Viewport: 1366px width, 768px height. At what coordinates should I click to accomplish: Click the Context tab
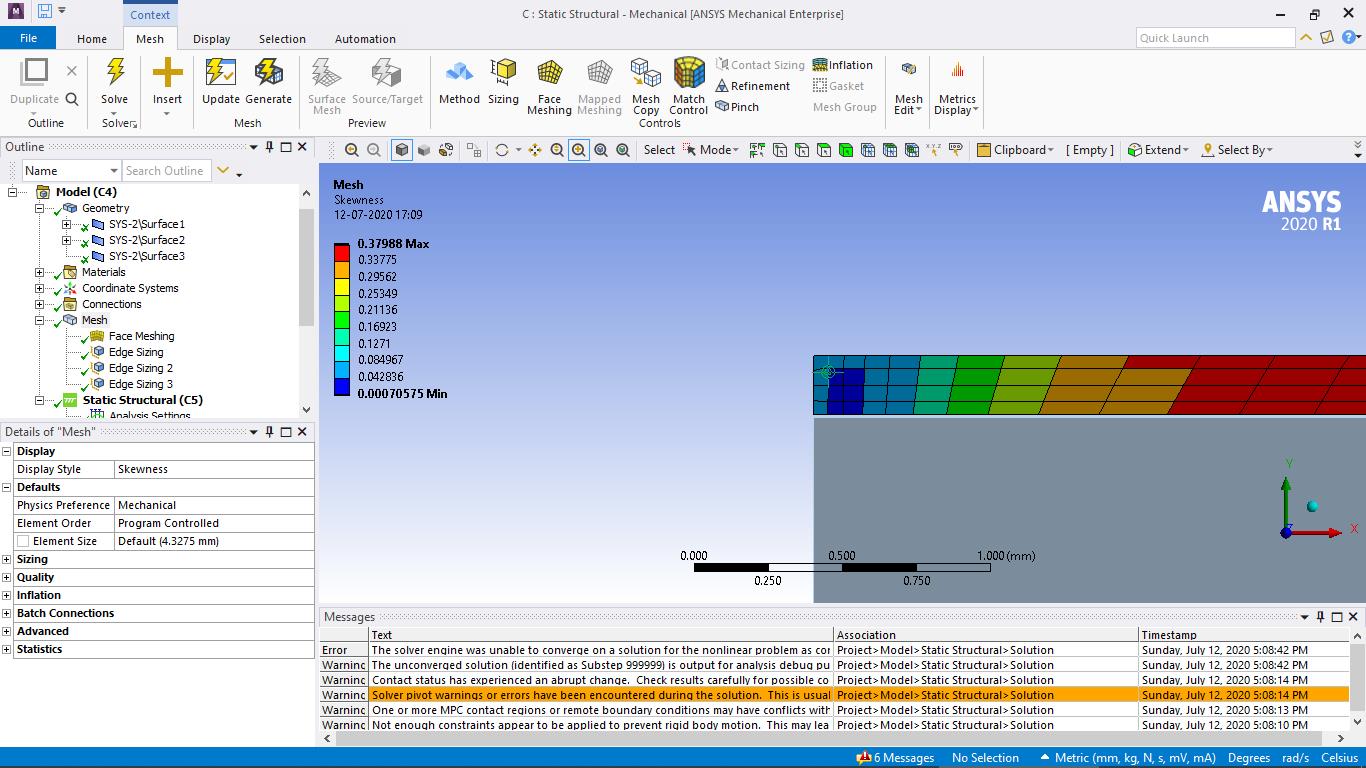pyautogui.click(x=150, y=14)
